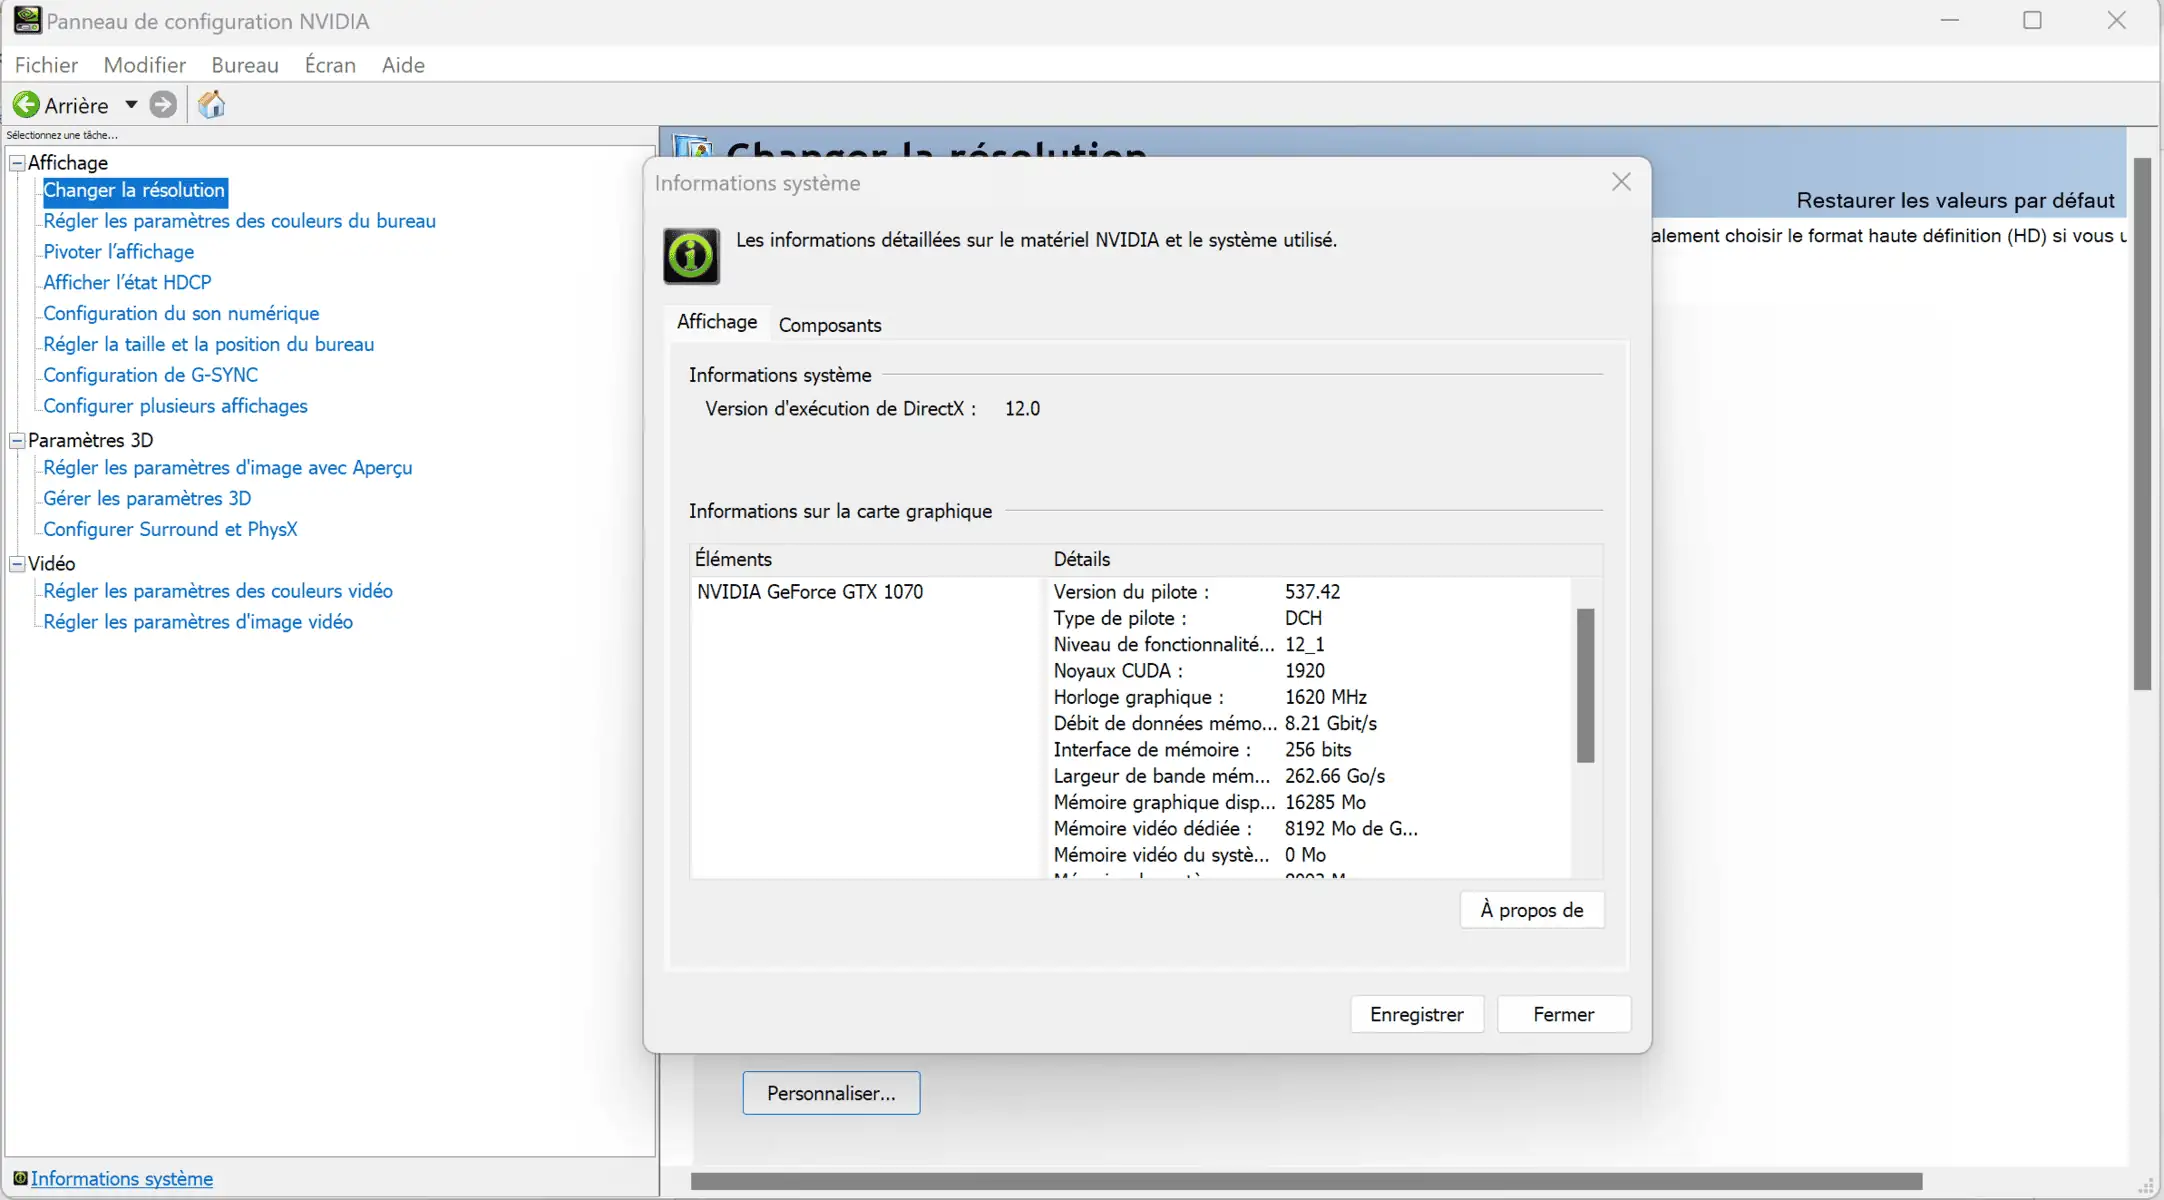Screen dimensions: 2164x1200
Task: Click the main window vertical scrollbar
Action: (2142, 424)
